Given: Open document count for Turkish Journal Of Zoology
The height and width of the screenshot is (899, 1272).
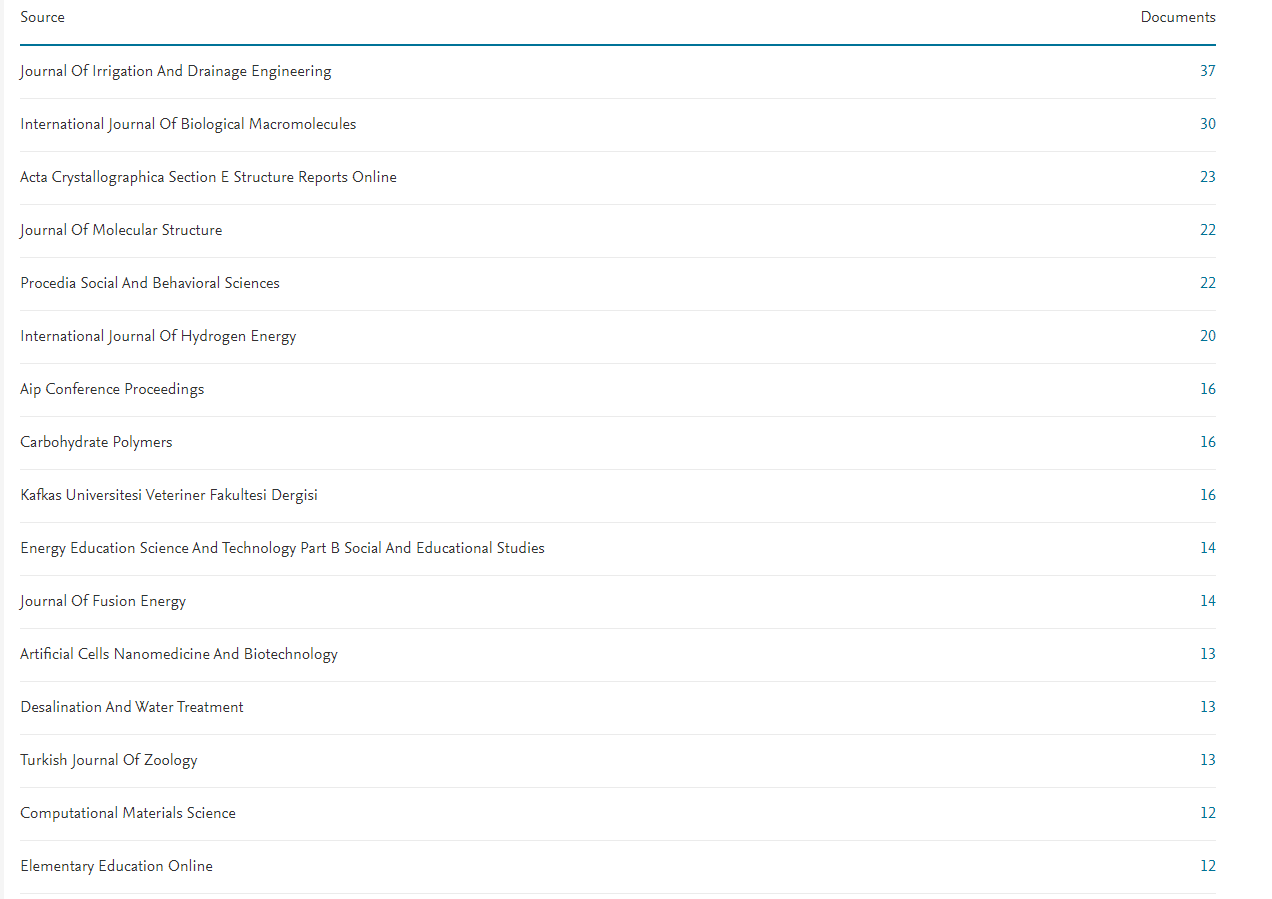Looking at the screenshot, I should point(1207,760).
